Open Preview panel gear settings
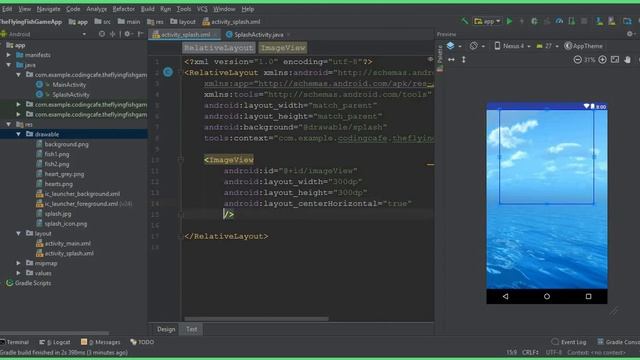Image resolution: width=640 pixels, height=360 pixels. (x=630, y=34)
